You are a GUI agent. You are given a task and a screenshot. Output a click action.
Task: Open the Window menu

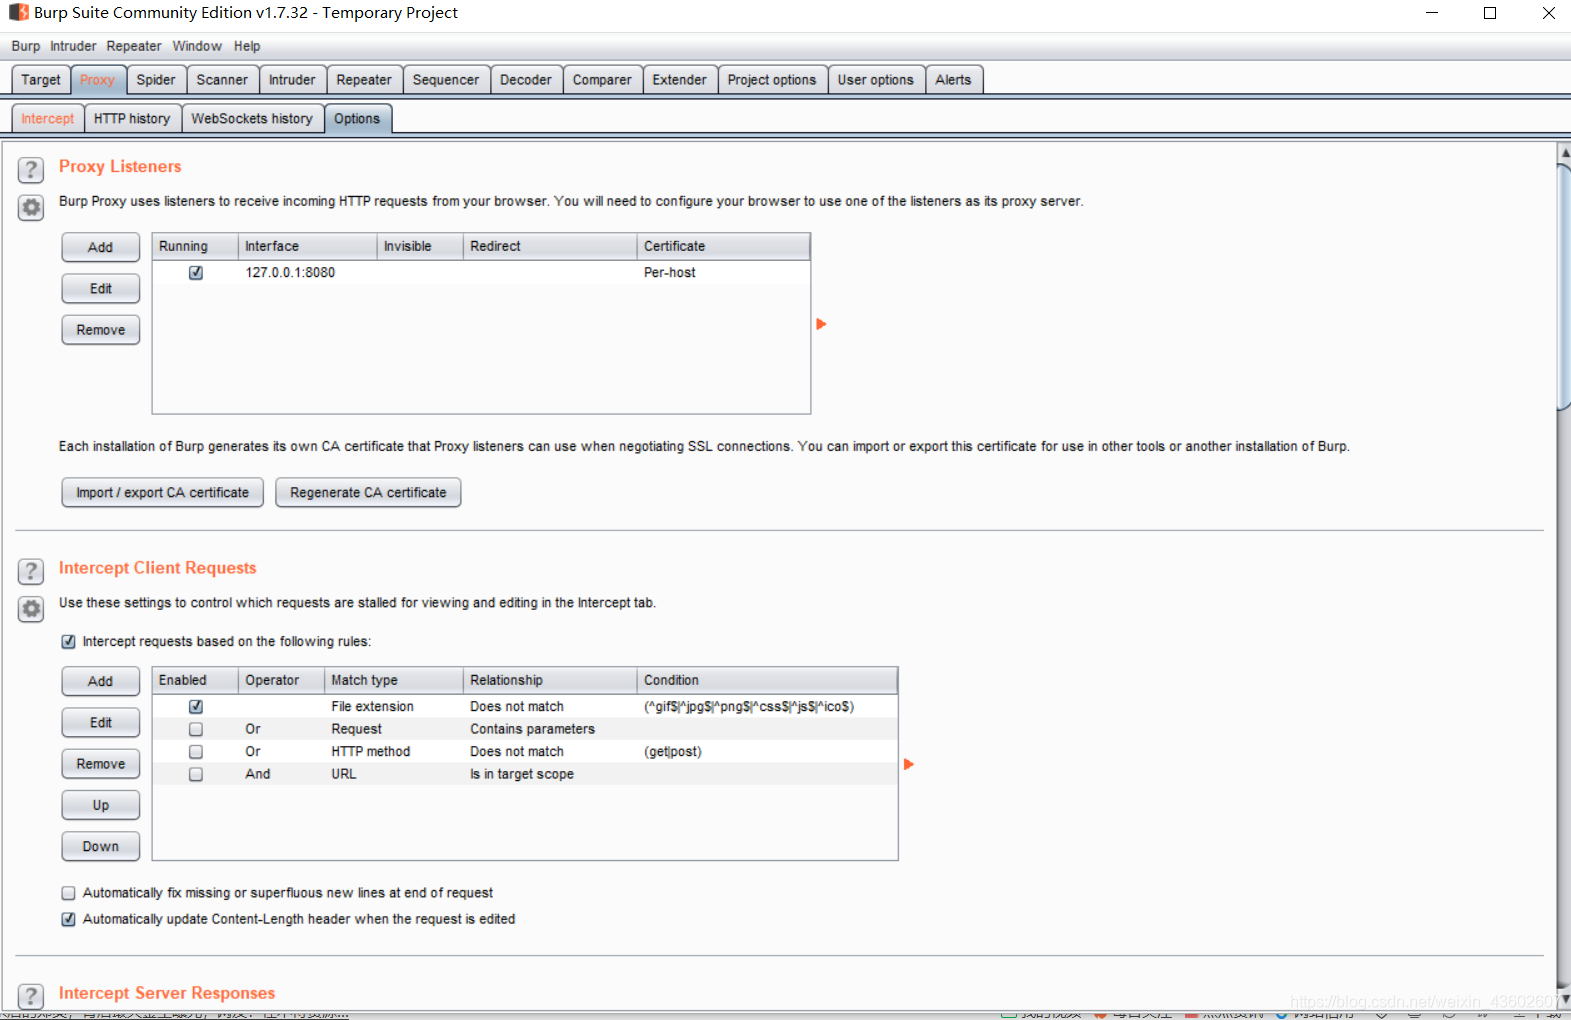(x=197, y=46)
